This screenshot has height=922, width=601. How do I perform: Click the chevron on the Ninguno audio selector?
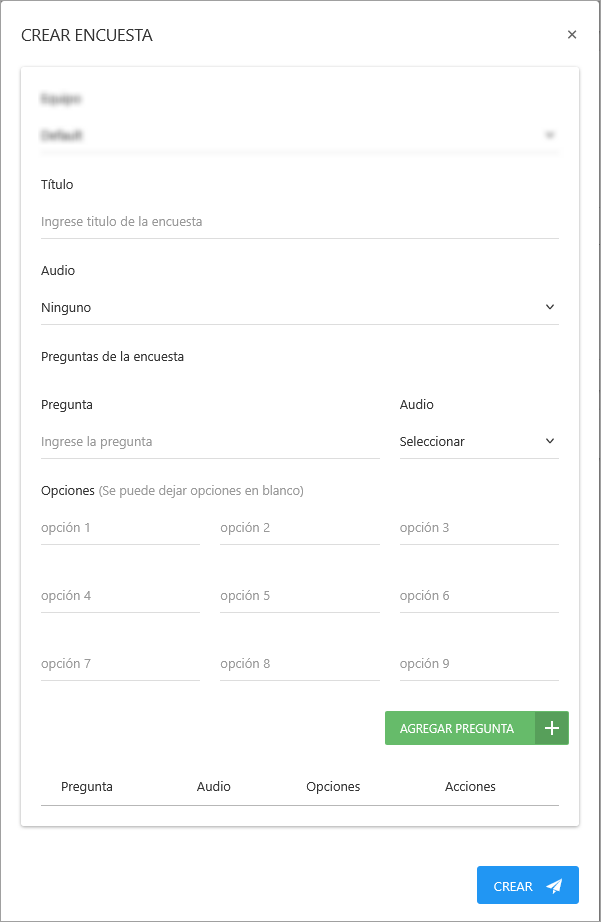[x=550, y=307]
